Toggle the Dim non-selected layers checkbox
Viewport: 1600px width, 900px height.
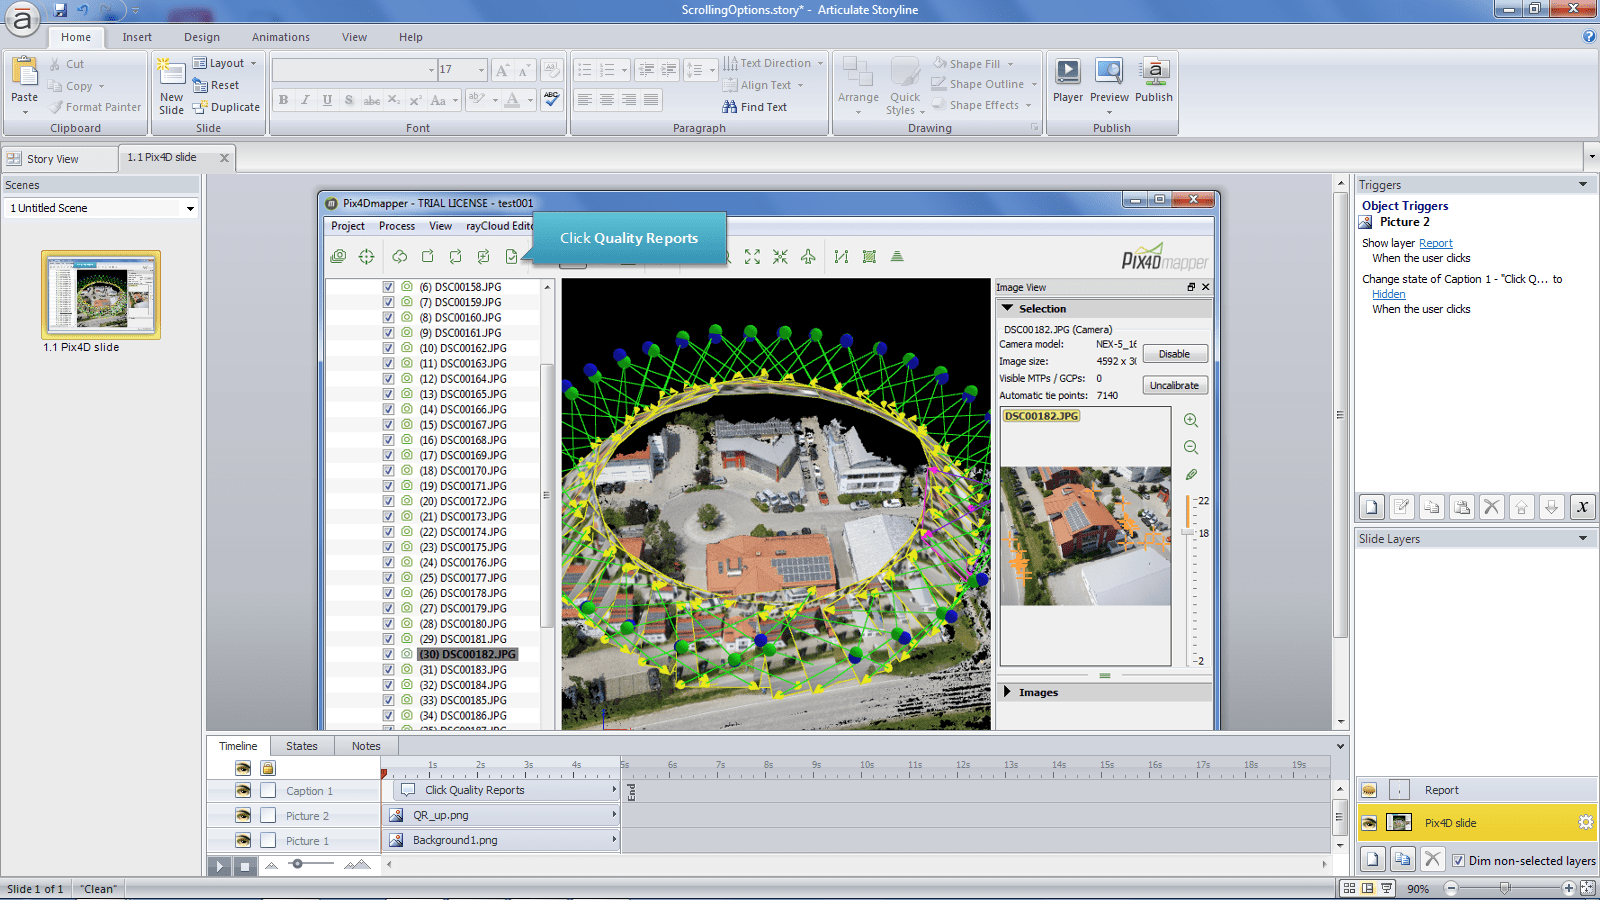1460,860
